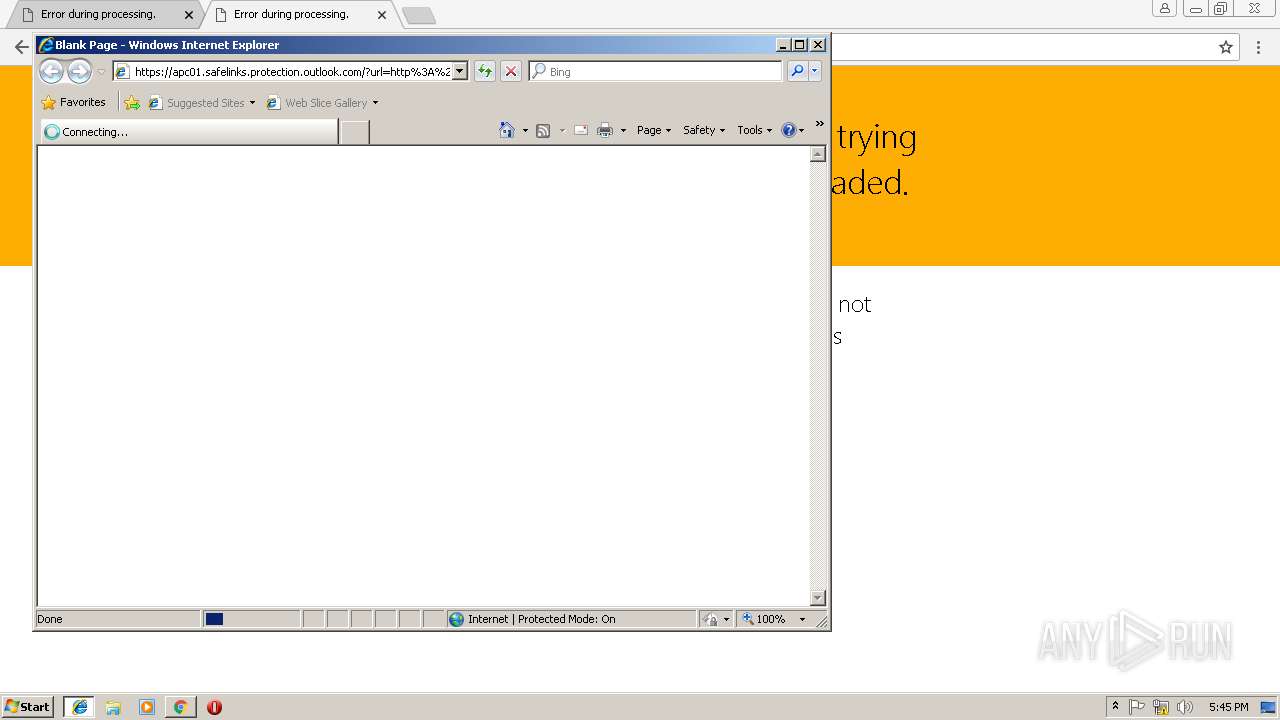This screenshot has height=720, width=1280.
Task: Click the Chrome taskbar icon
Action: (x=180, y=707)
